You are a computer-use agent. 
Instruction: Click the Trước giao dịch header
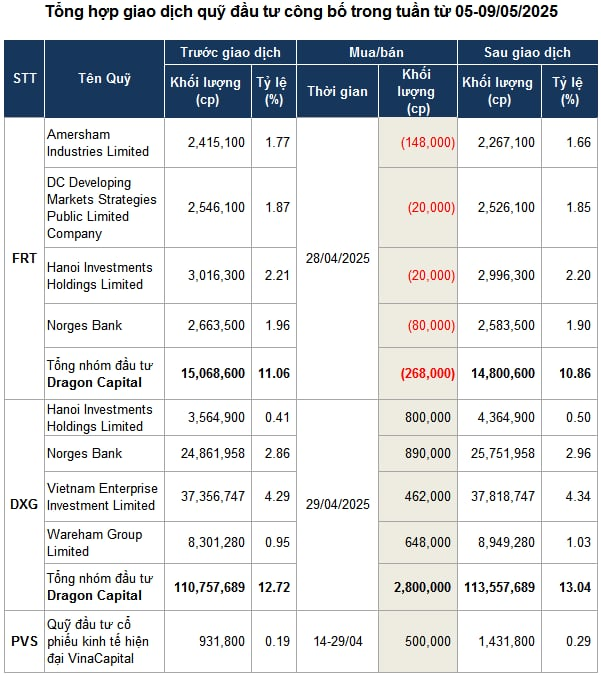pos(230,52)
